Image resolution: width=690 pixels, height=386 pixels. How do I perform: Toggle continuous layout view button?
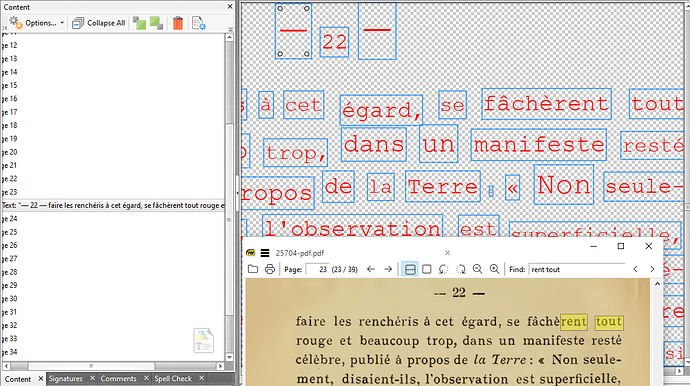pyautogui.click(x=410, y=269)
